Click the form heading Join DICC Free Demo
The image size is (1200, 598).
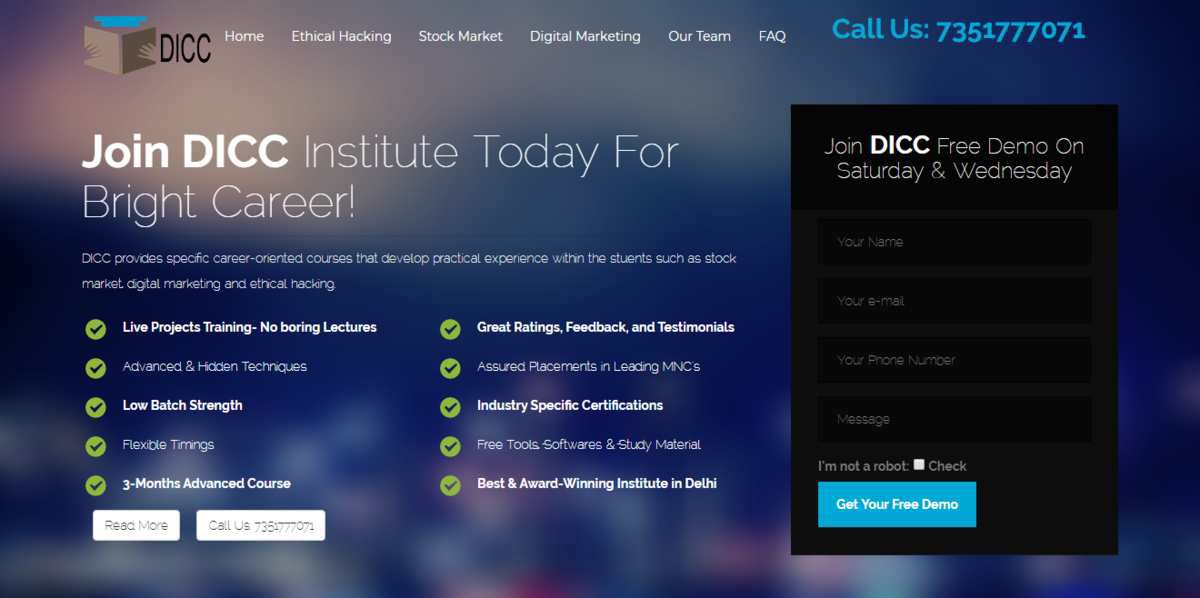coord(954,158)
